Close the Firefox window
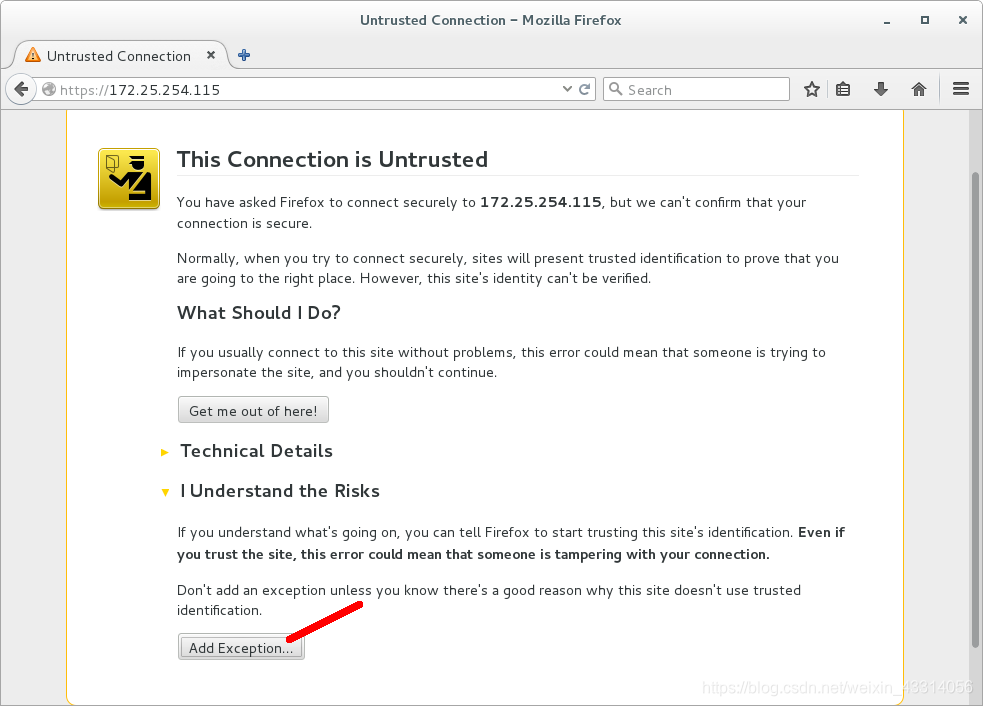This screenshot has height=706, width=983. tap(963, 20)
